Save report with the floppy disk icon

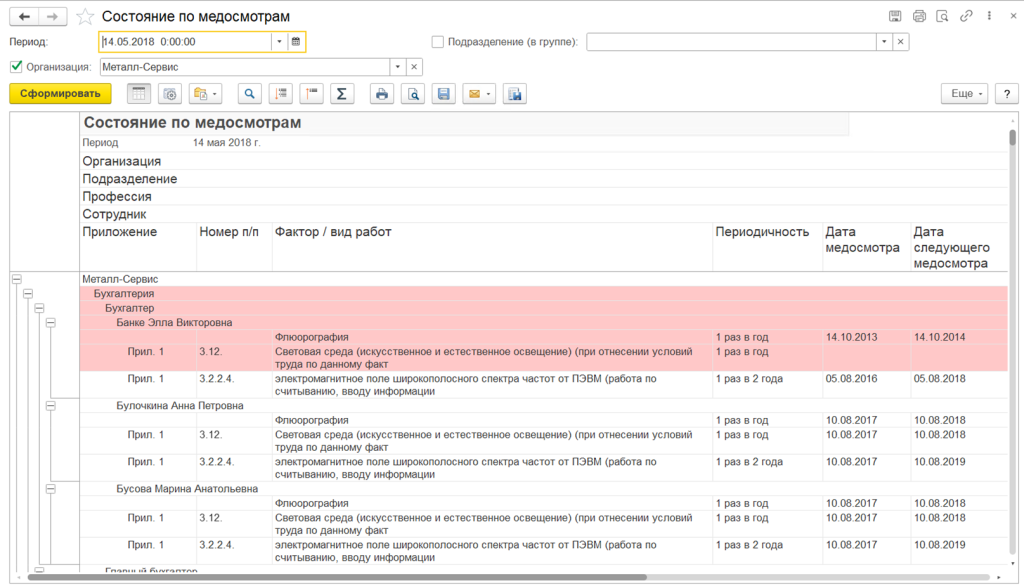(x=443, y=94)
